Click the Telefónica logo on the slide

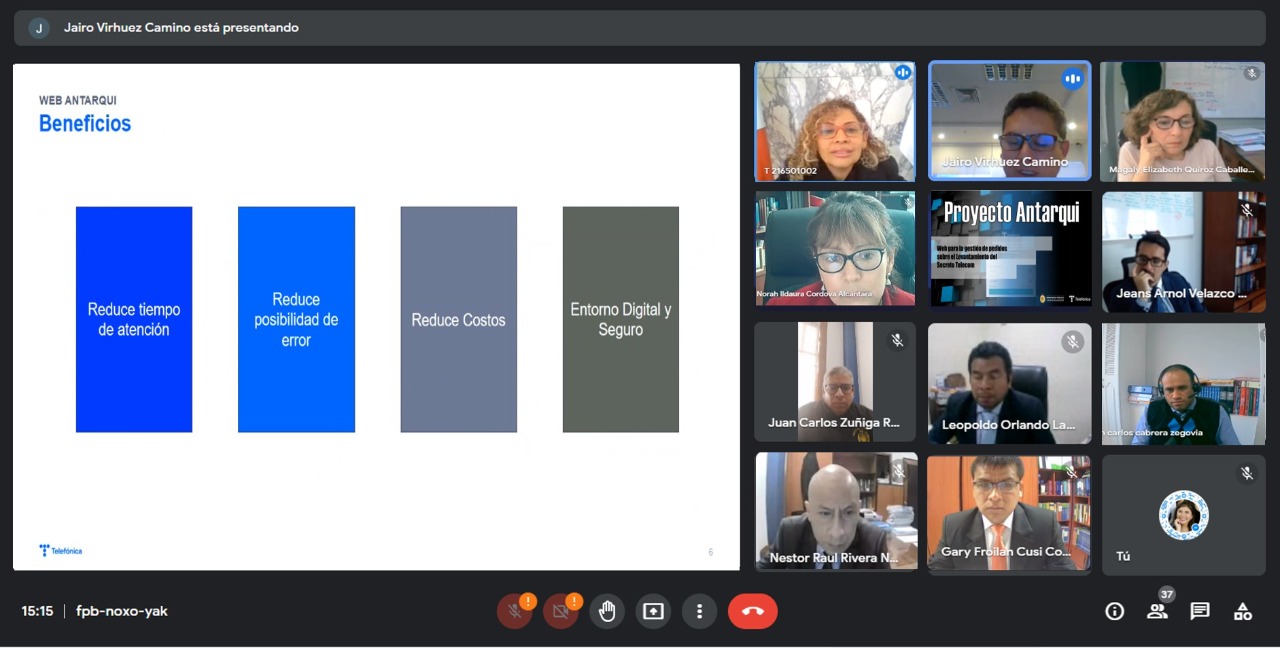pyautogui.click(x=61, y=550)
